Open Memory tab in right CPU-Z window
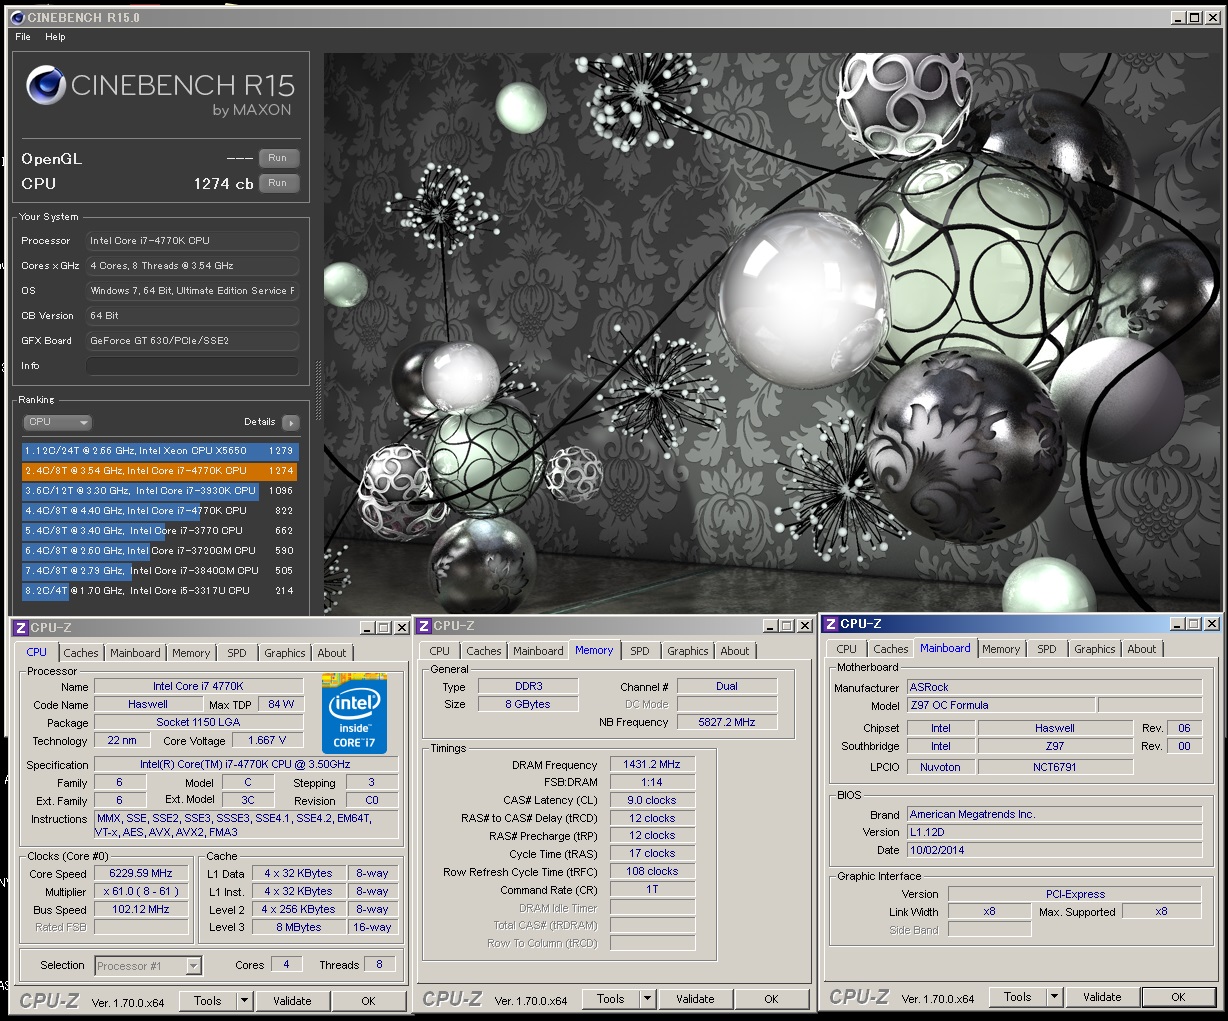The height and width of the screenshot is (1021, 1228). (1001, 649)
